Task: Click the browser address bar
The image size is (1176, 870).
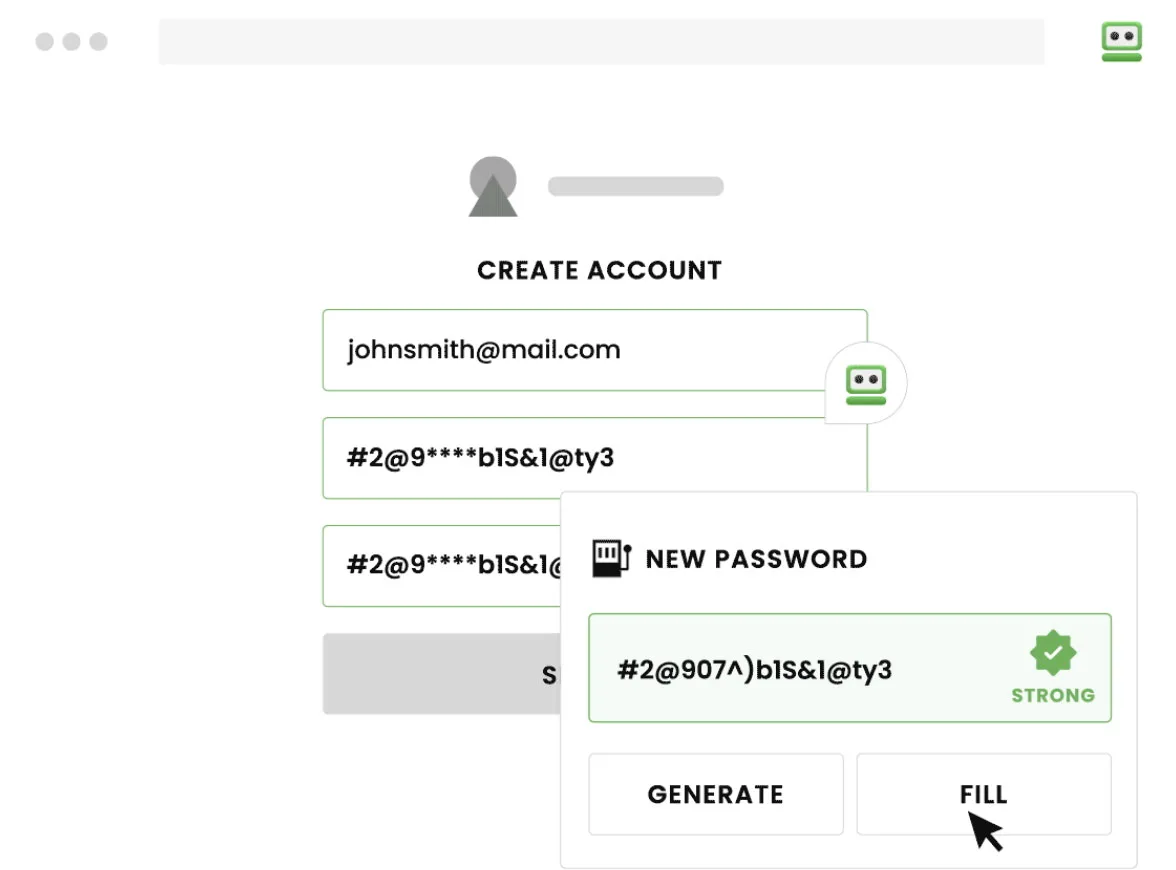Action: click(602, 41)
